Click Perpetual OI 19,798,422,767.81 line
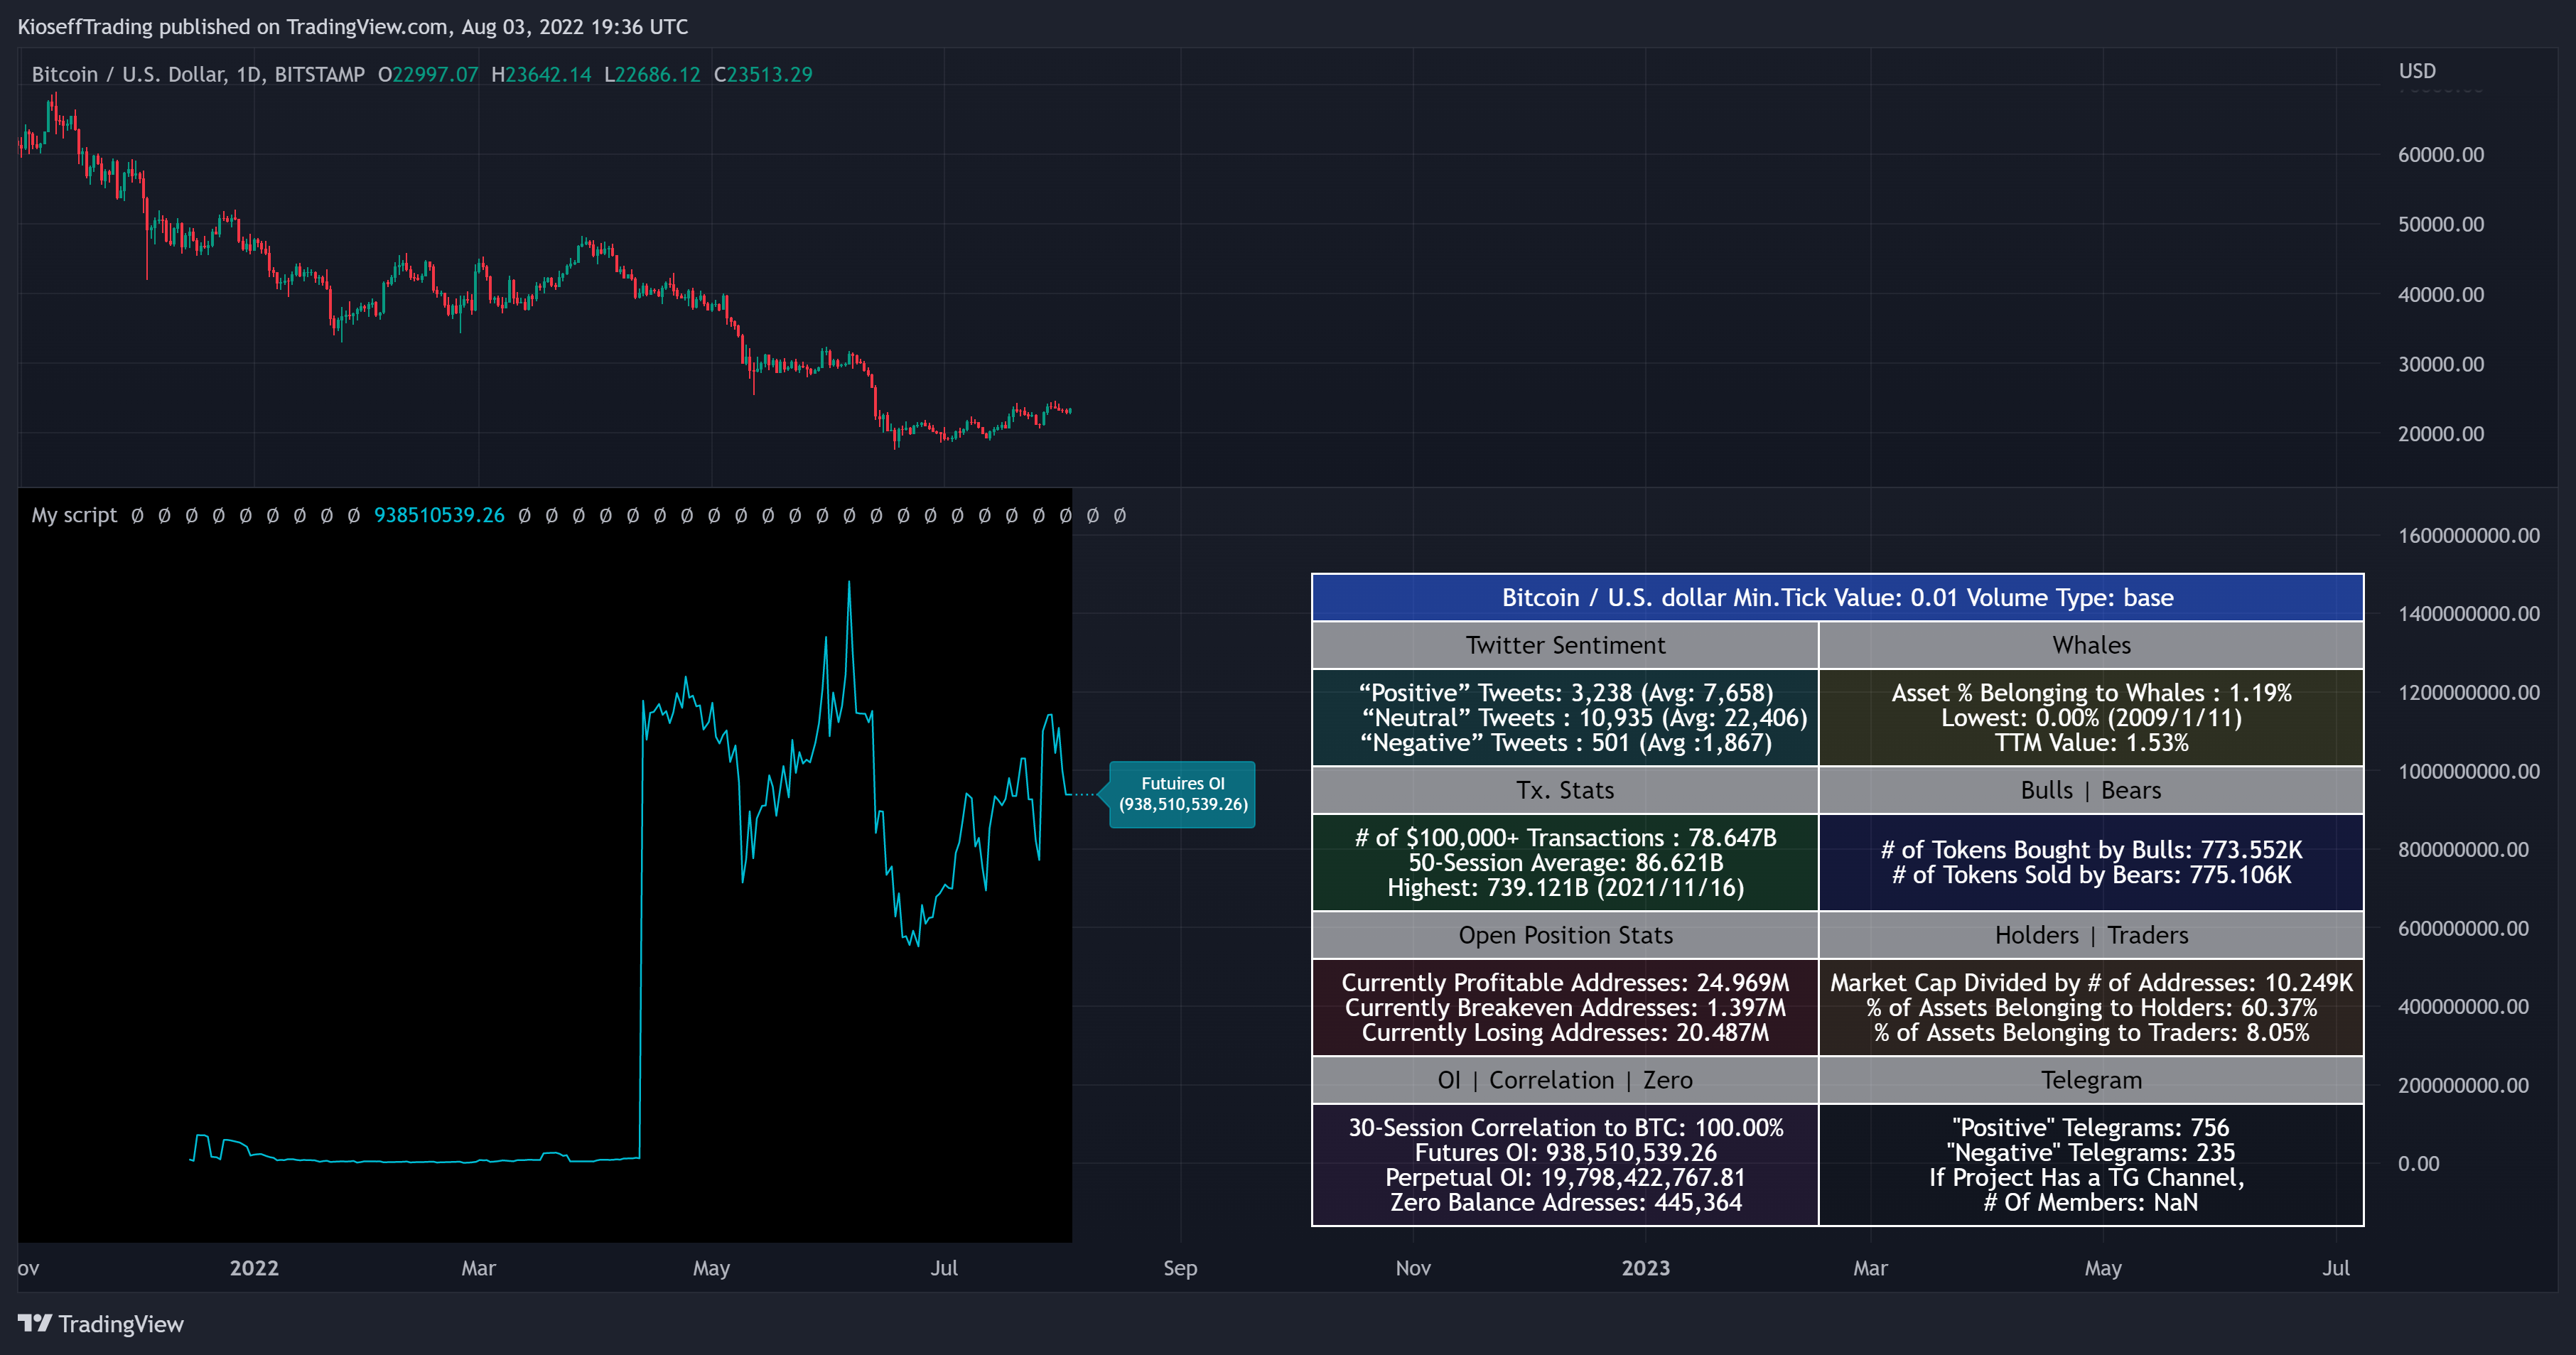This screenshot has height=1355, width=2576. coord(1565,1178)
